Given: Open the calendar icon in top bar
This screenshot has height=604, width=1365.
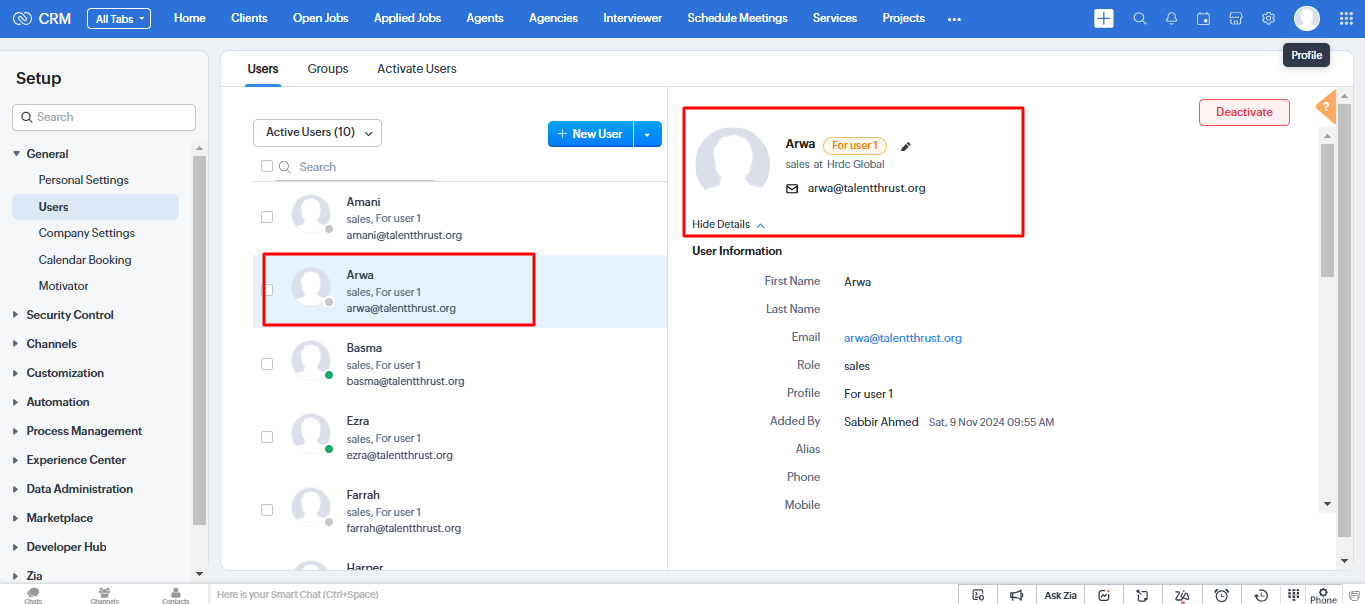Looking at the screenshot, I should click(1204, 18).
